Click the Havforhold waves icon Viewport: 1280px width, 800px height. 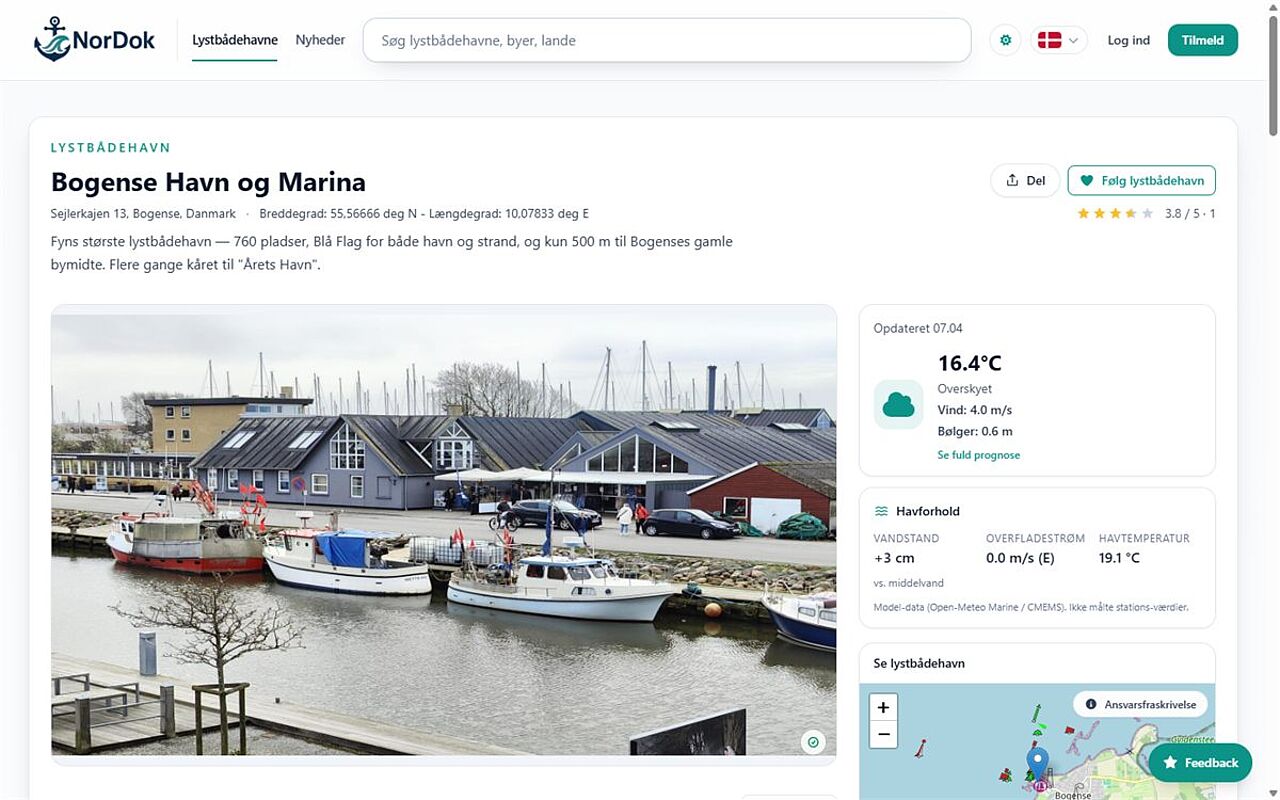click(881, 511)
